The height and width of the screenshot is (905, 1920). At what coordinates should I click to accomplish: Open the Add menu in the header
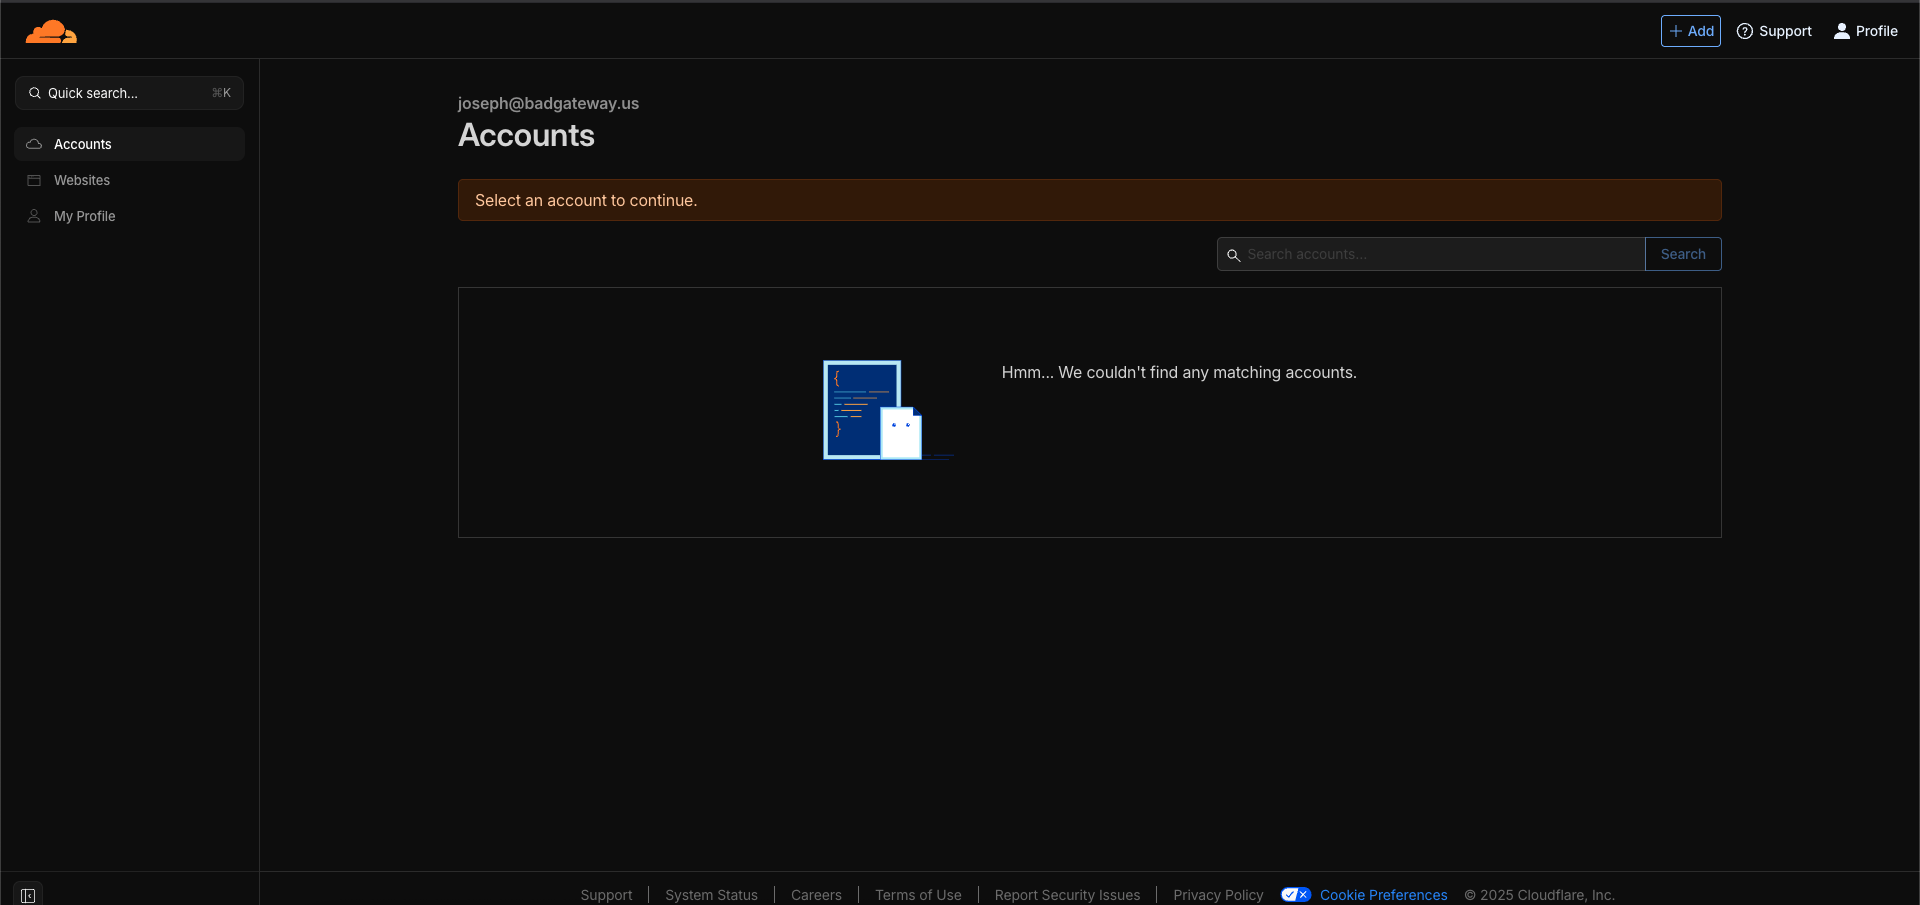1691,31
